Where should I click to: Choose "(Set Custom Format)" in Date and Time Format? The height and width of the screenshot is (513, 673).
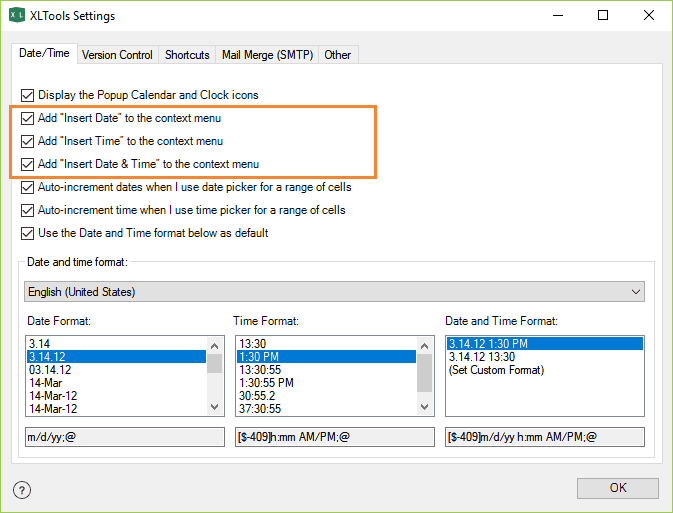click(x=545, y=370)
